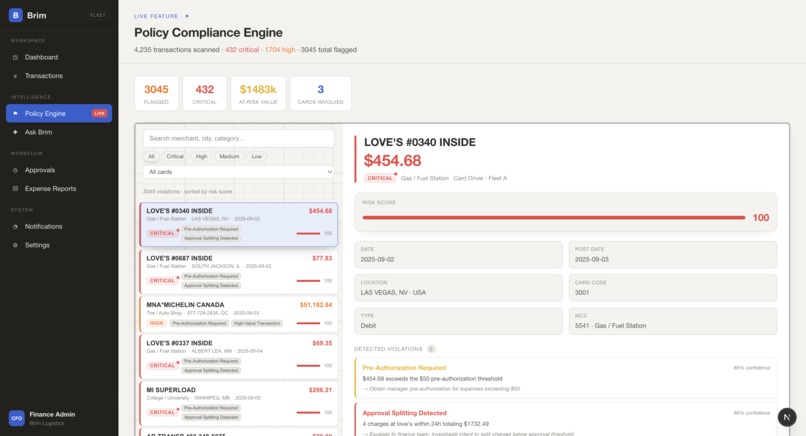This screenshot has width=806, height=436.
Task: Click risk bar on LOVE'S #0687 card
Action: (x=308, y=281)
